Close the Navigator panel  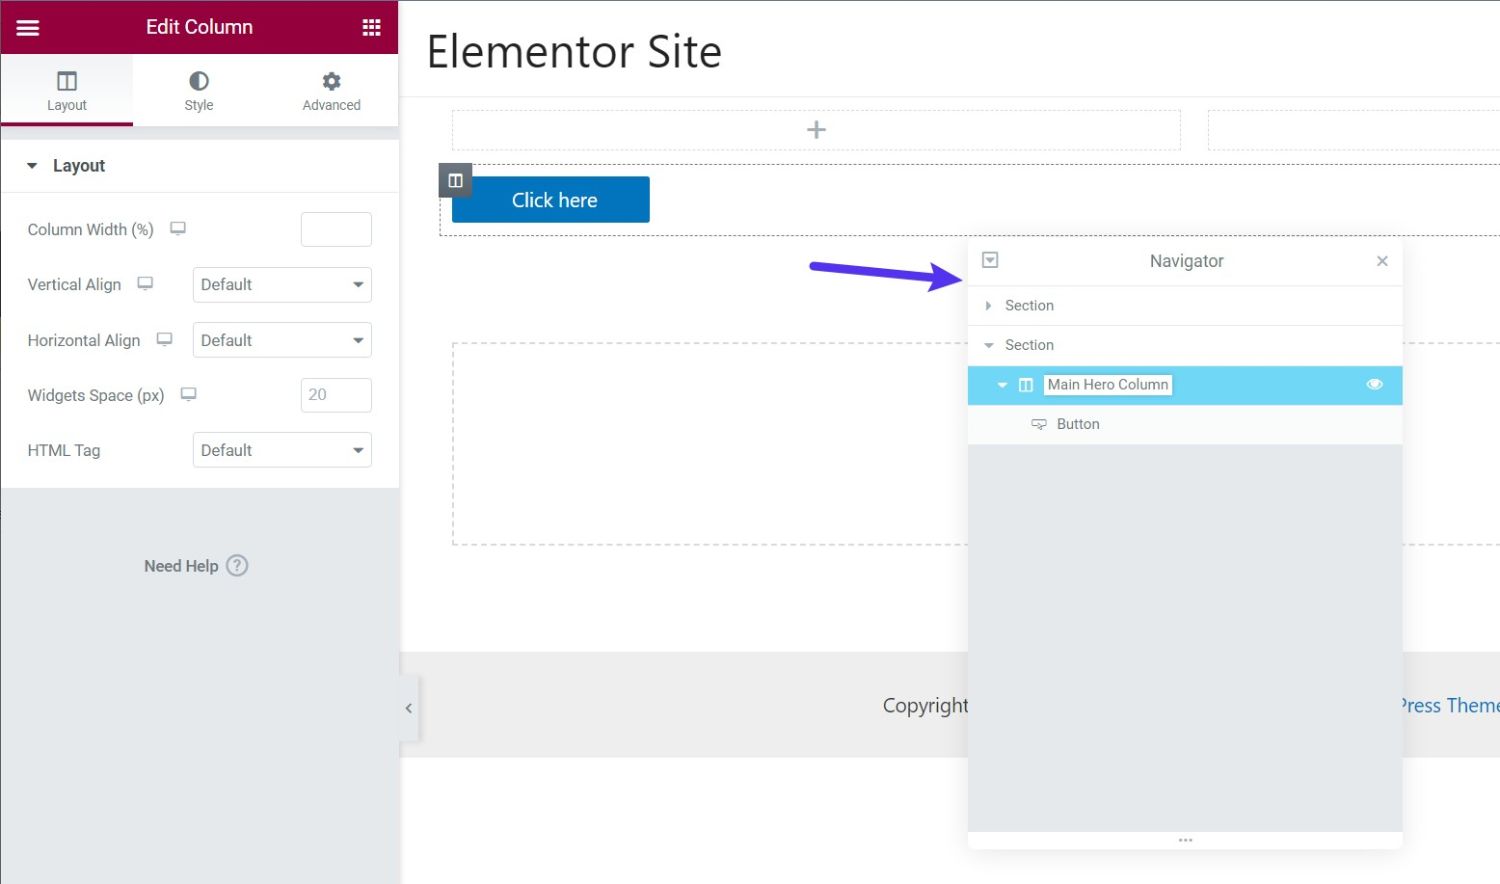pos(1381,260)
